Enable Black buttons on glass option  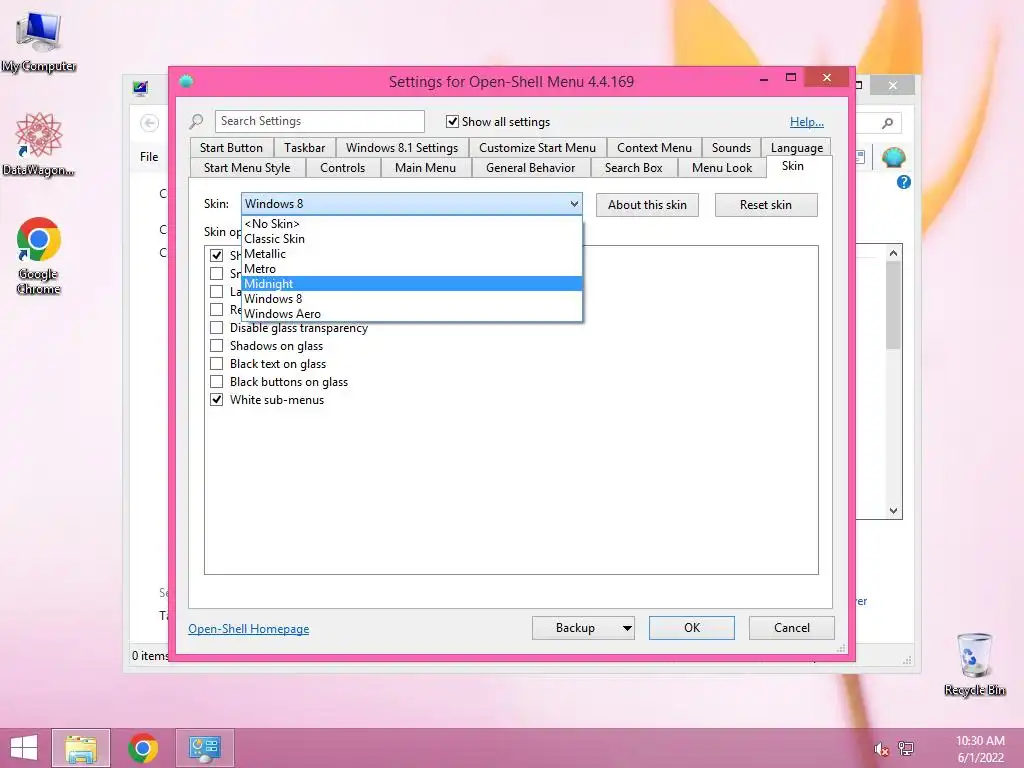click(216, 381)
